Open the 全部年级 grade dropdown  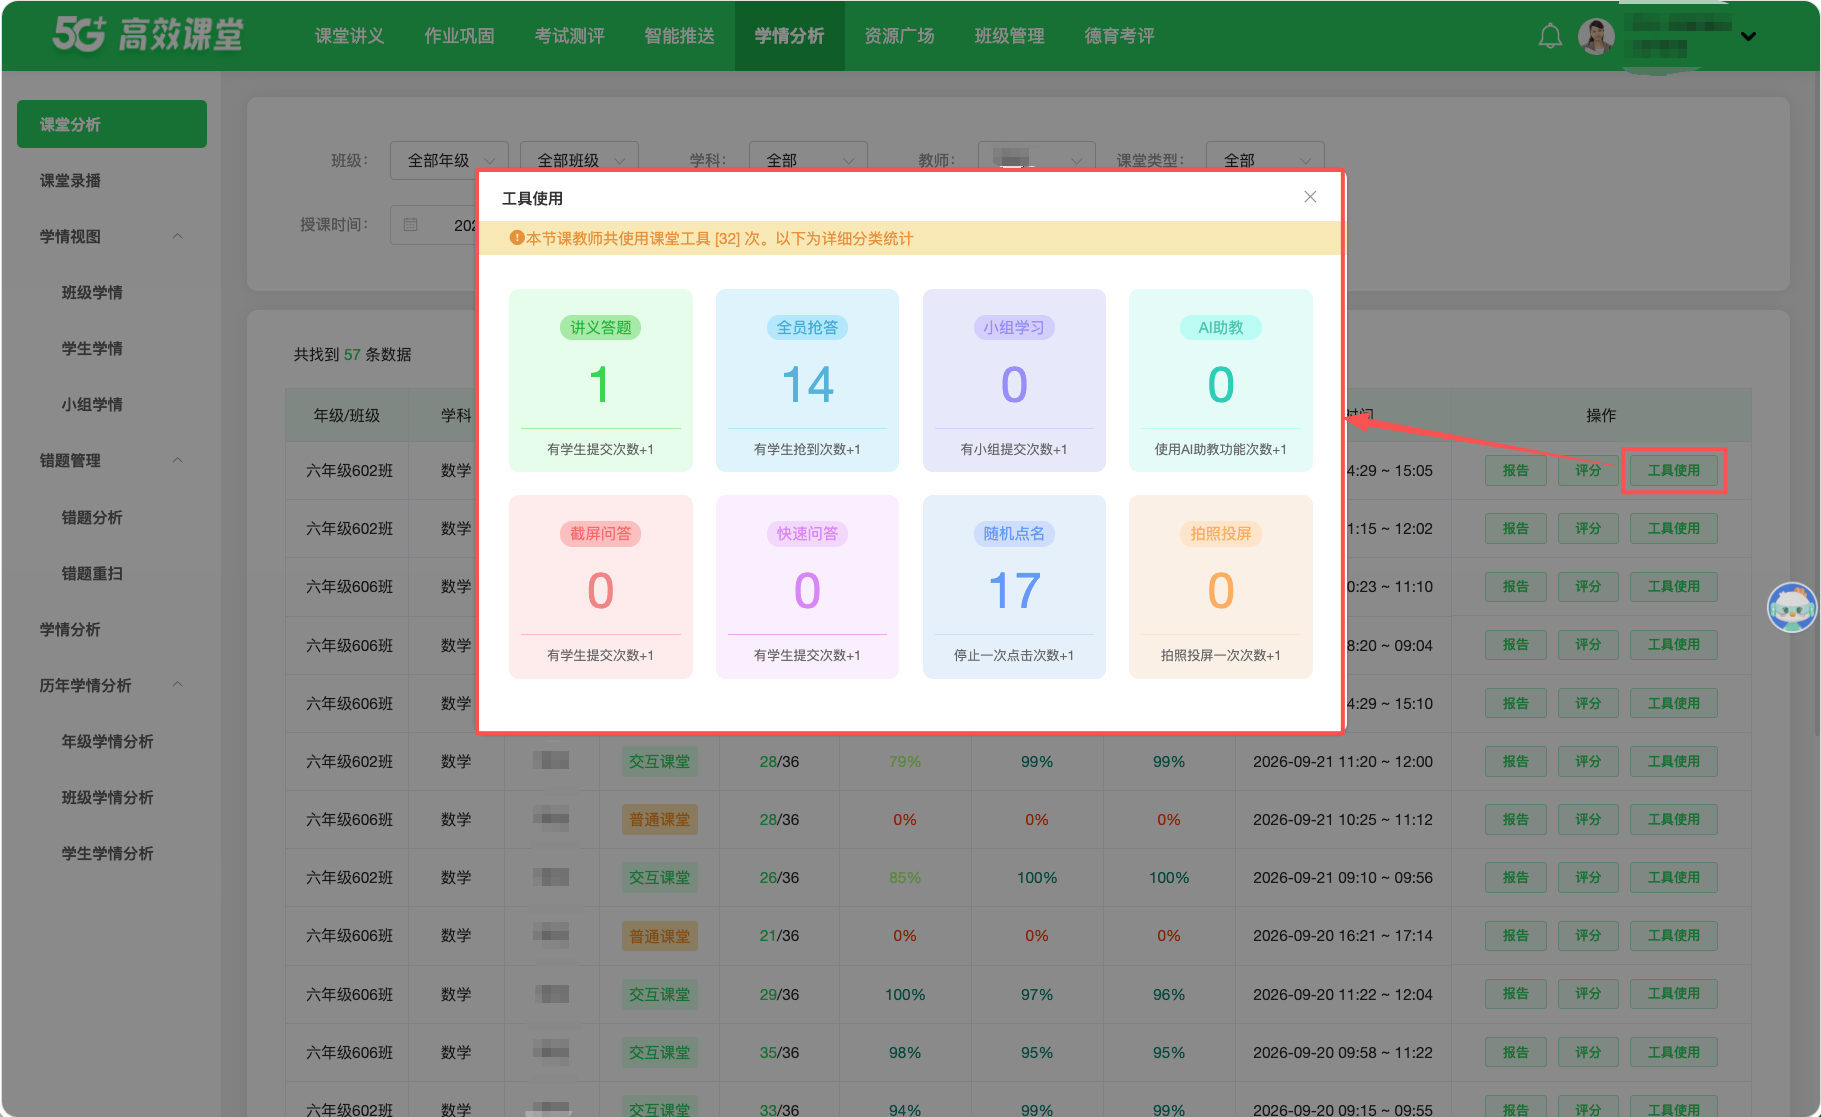(449, 160)
